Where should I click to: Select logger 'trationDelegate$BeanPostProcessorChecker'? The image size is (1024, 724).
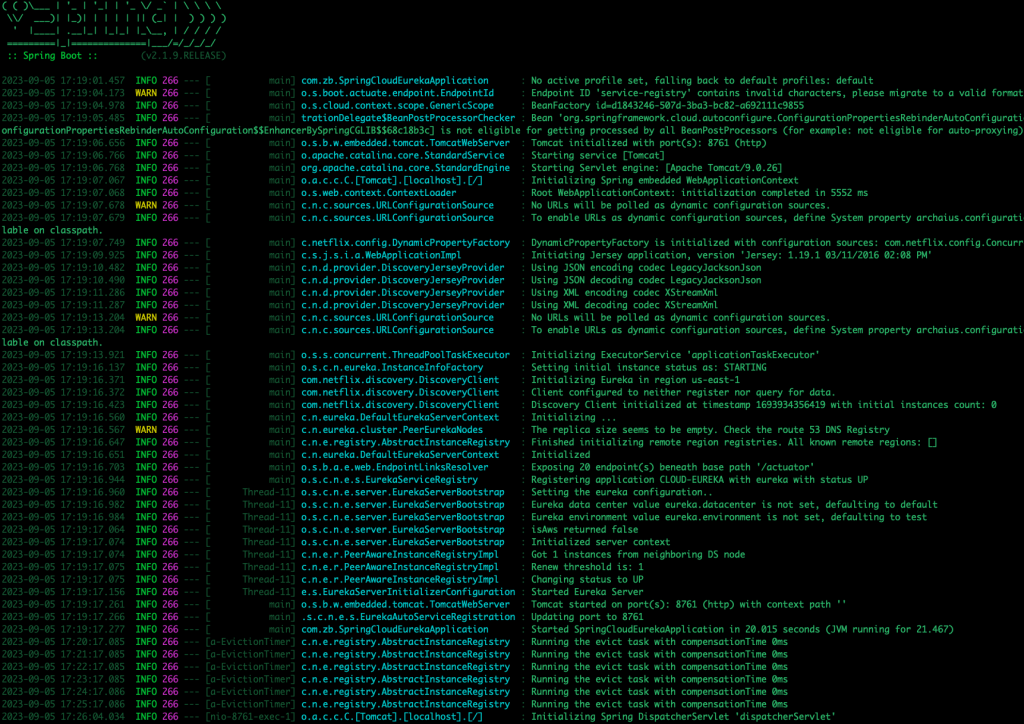click(408, 118)
